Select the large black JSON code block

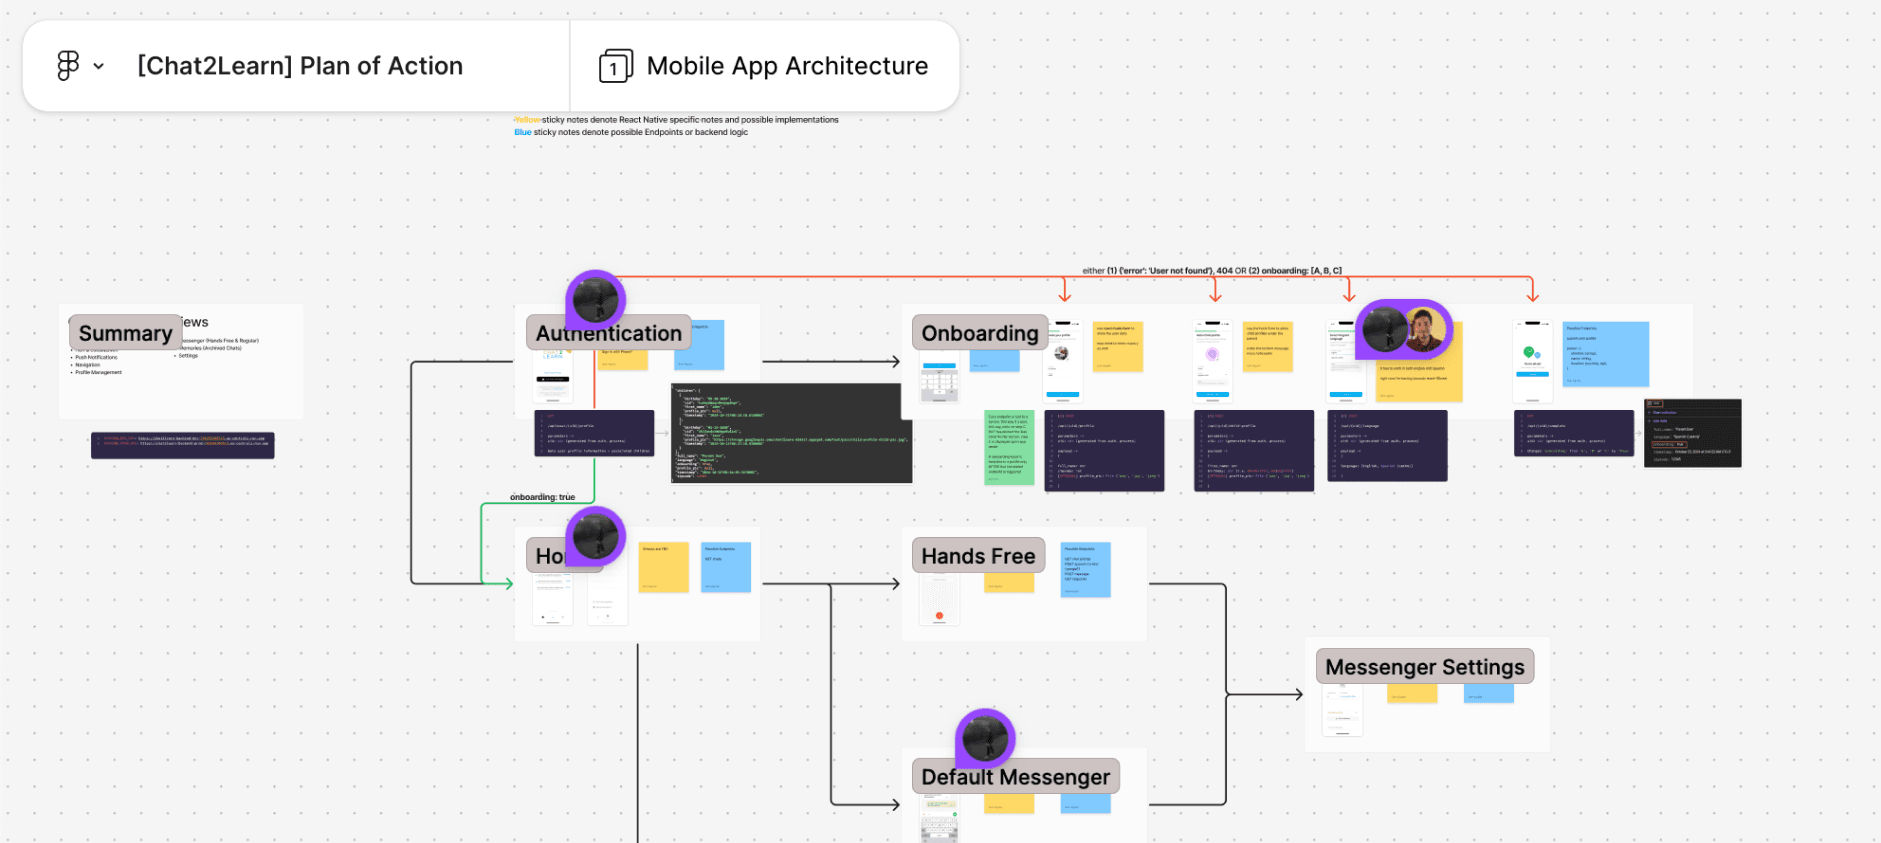coord(791,433)
